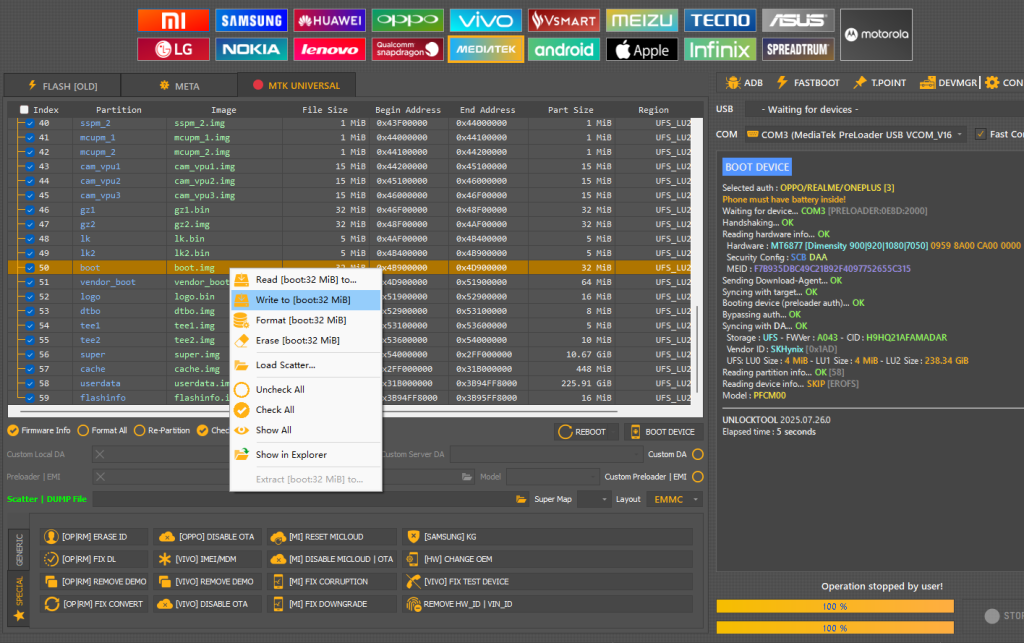Image resolution: width=1024 pixels, height=643 pixels.
Task: Launch DEVMGR device manager
Action: (x=948, y=83)
